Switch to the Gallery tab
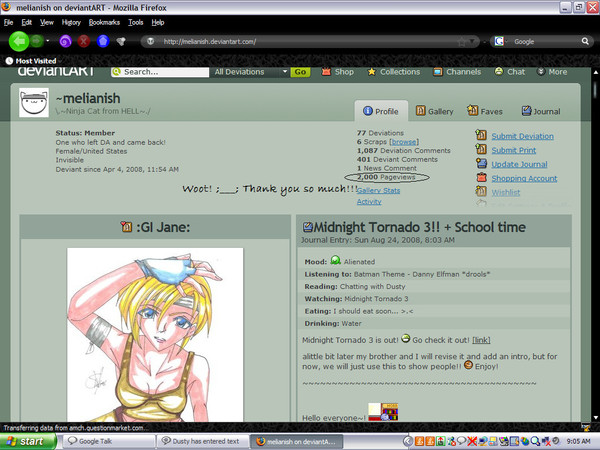Screen dimensions: 600x450 (435, 111)
